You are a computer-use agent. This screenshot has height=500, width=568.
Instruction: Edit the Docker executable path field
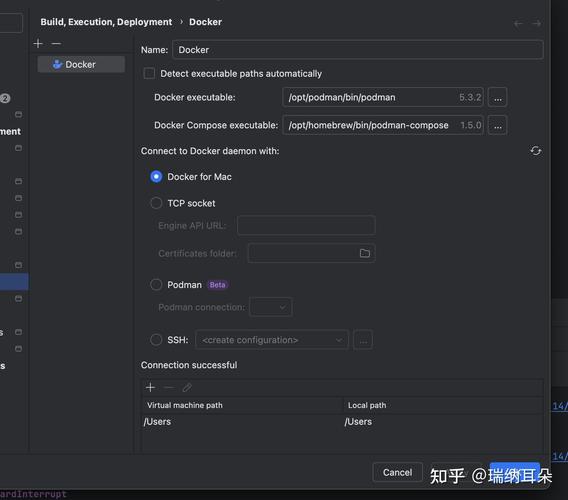(x=383, y=97)
